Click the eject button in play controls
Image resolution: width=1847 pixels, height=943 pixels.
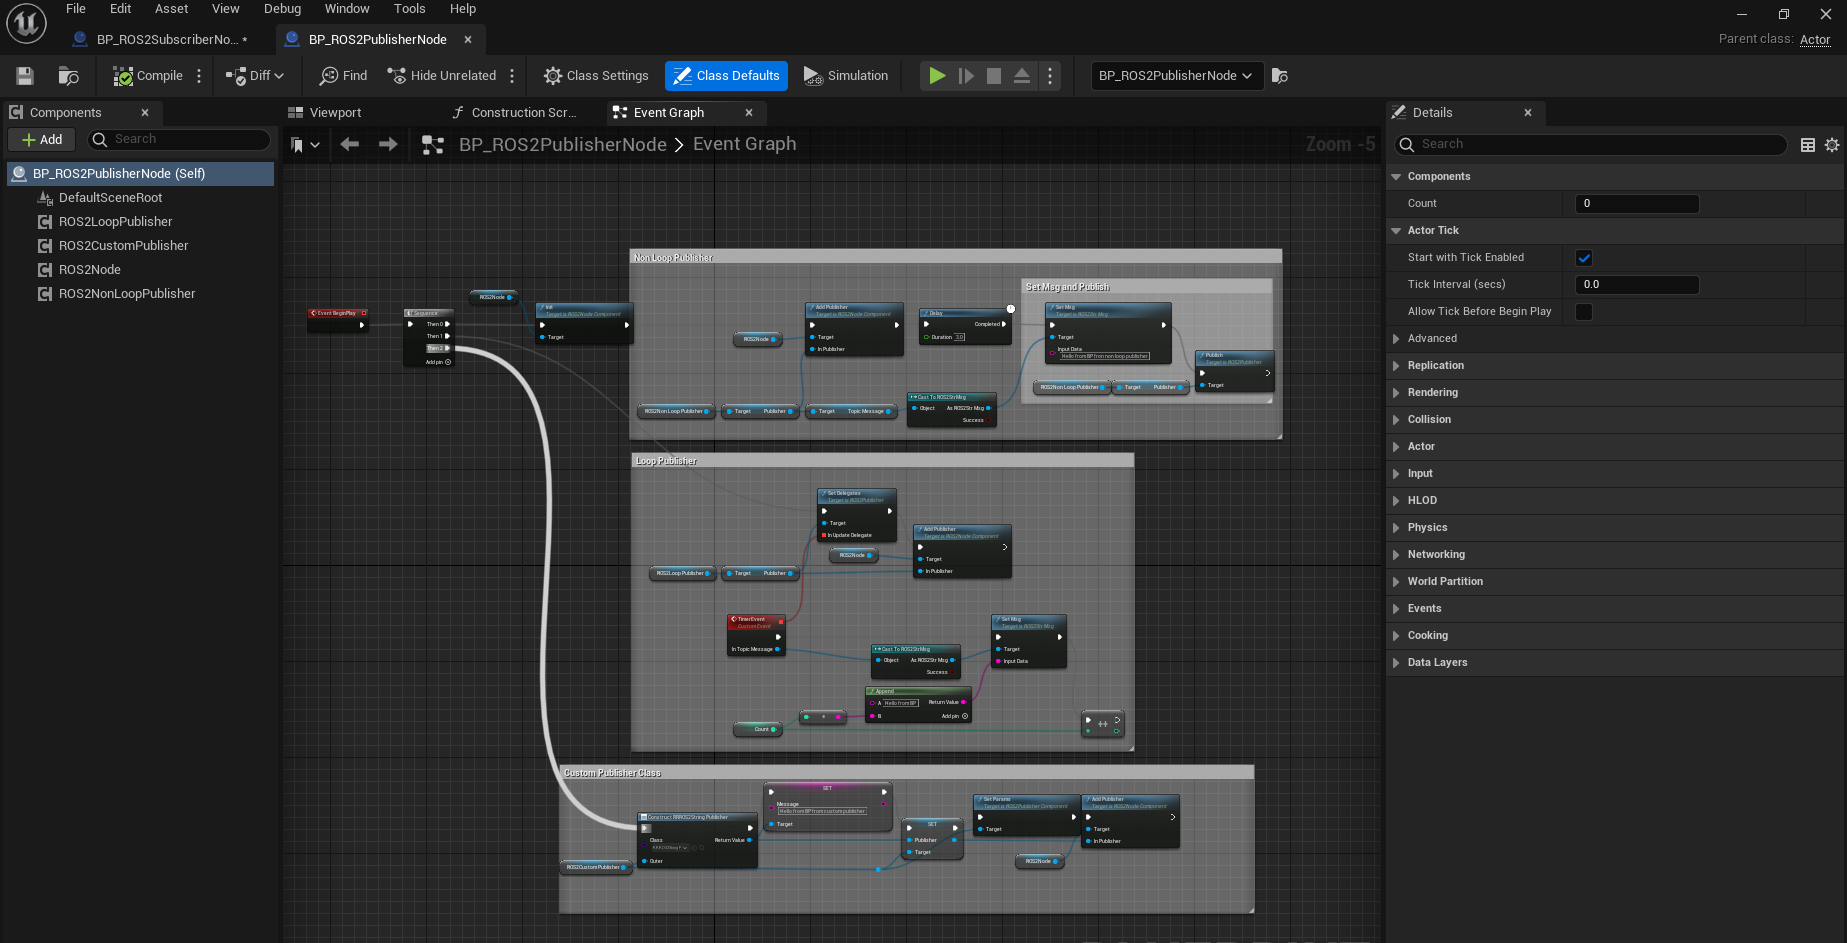click(x=1022, y=76)
